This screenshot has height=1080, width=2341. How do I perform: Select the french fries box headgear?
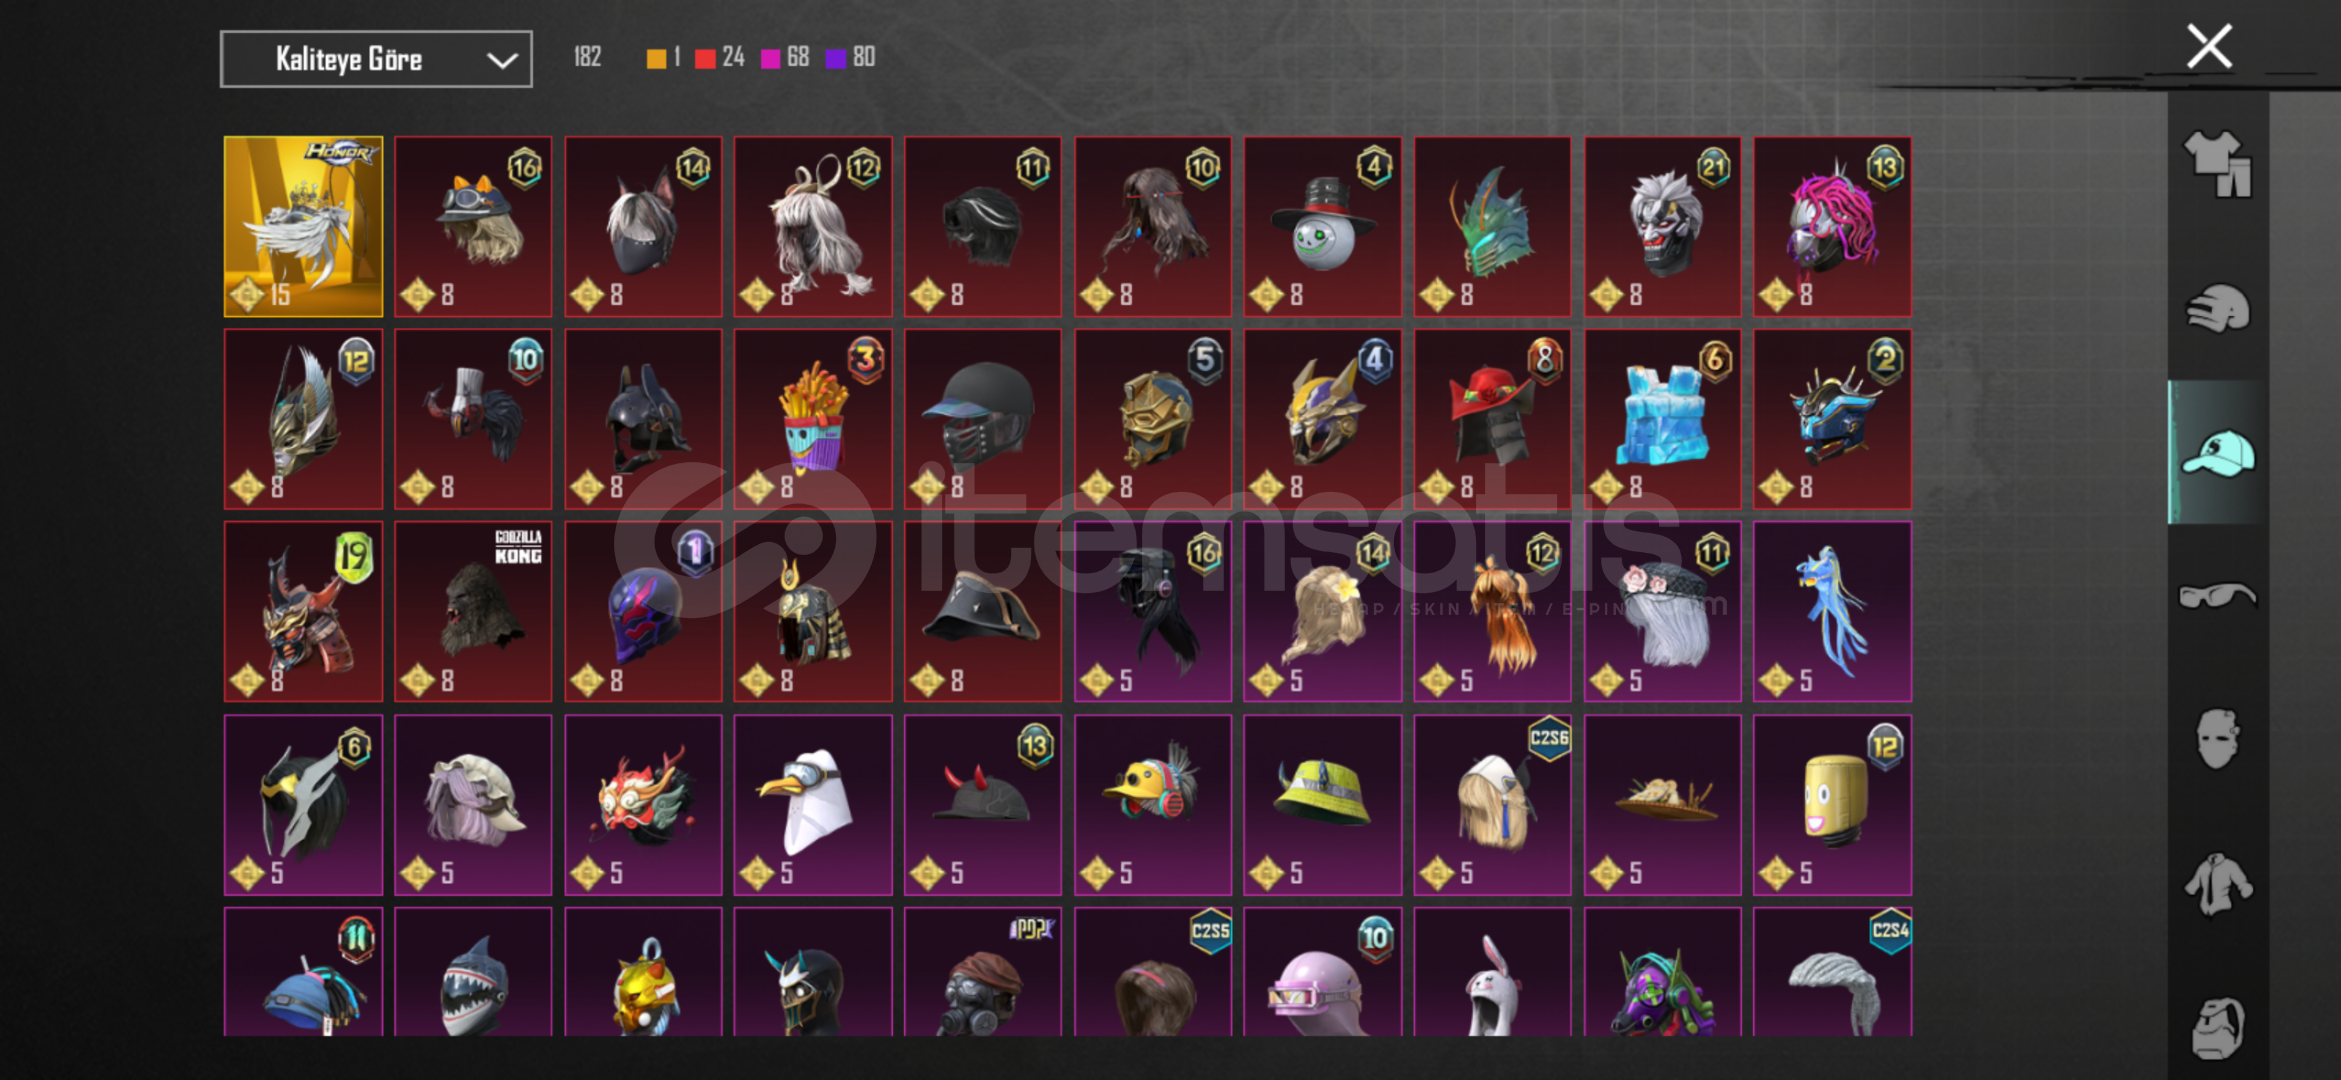(813, 419)
